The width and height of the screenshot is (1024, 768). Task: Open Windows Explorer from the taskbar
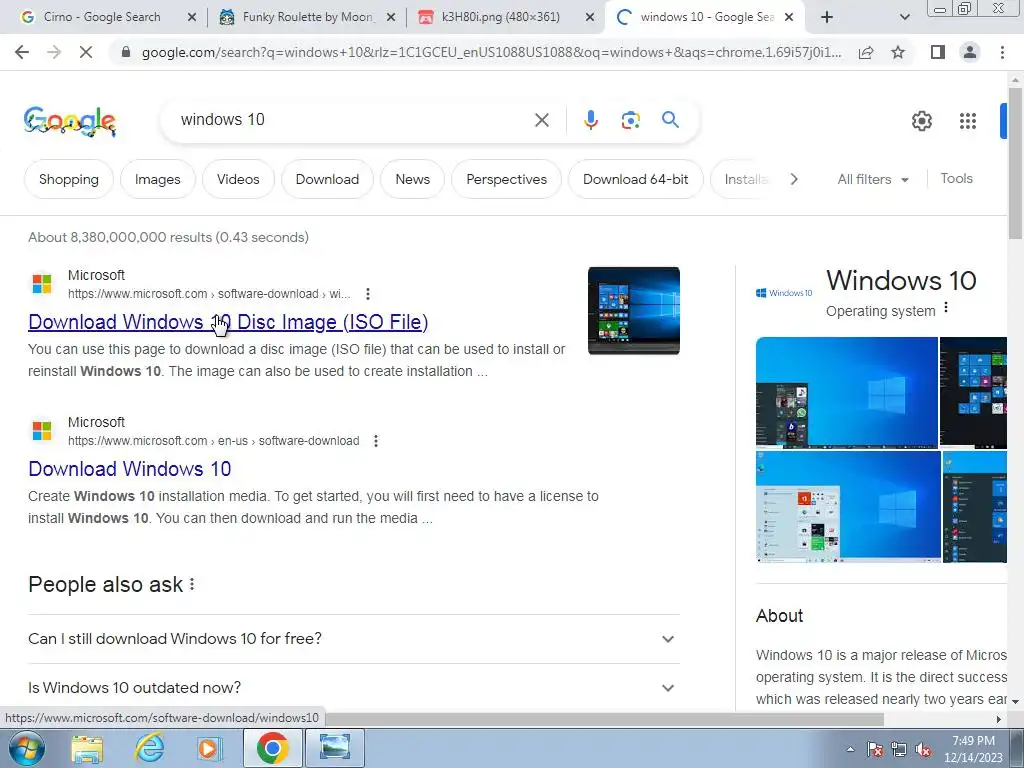pyautogui.click(x=87, y=749)
